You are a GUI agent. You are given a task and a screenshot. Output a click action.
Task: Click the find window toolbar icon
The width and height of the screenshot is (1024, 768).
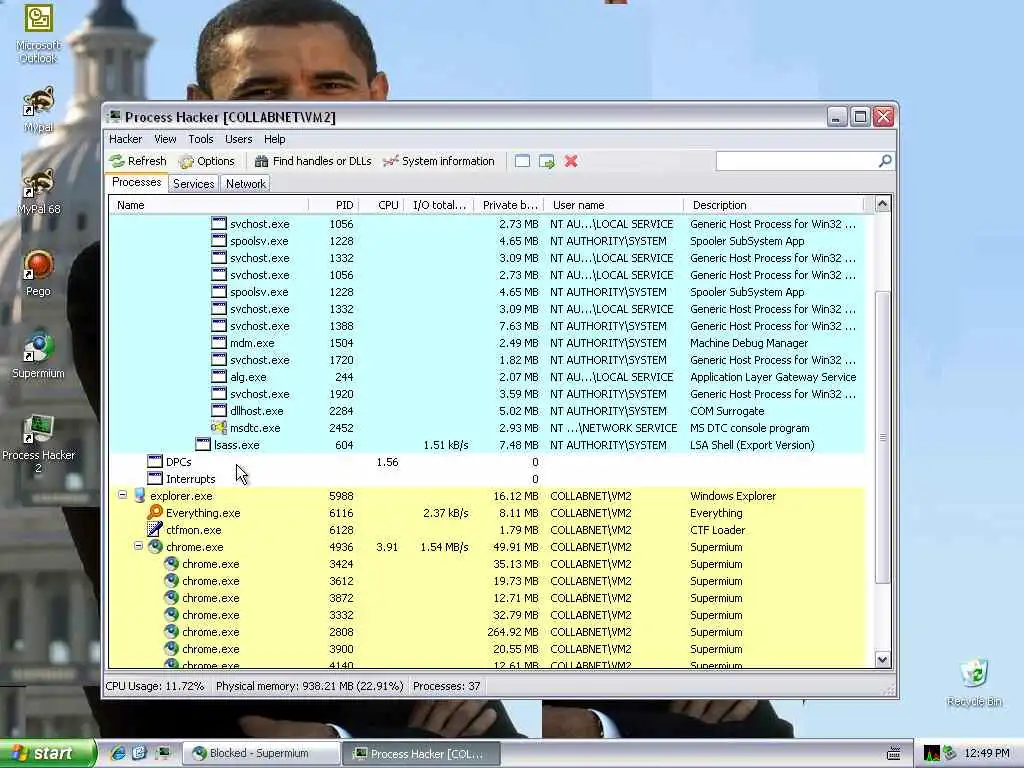point(522,161)
